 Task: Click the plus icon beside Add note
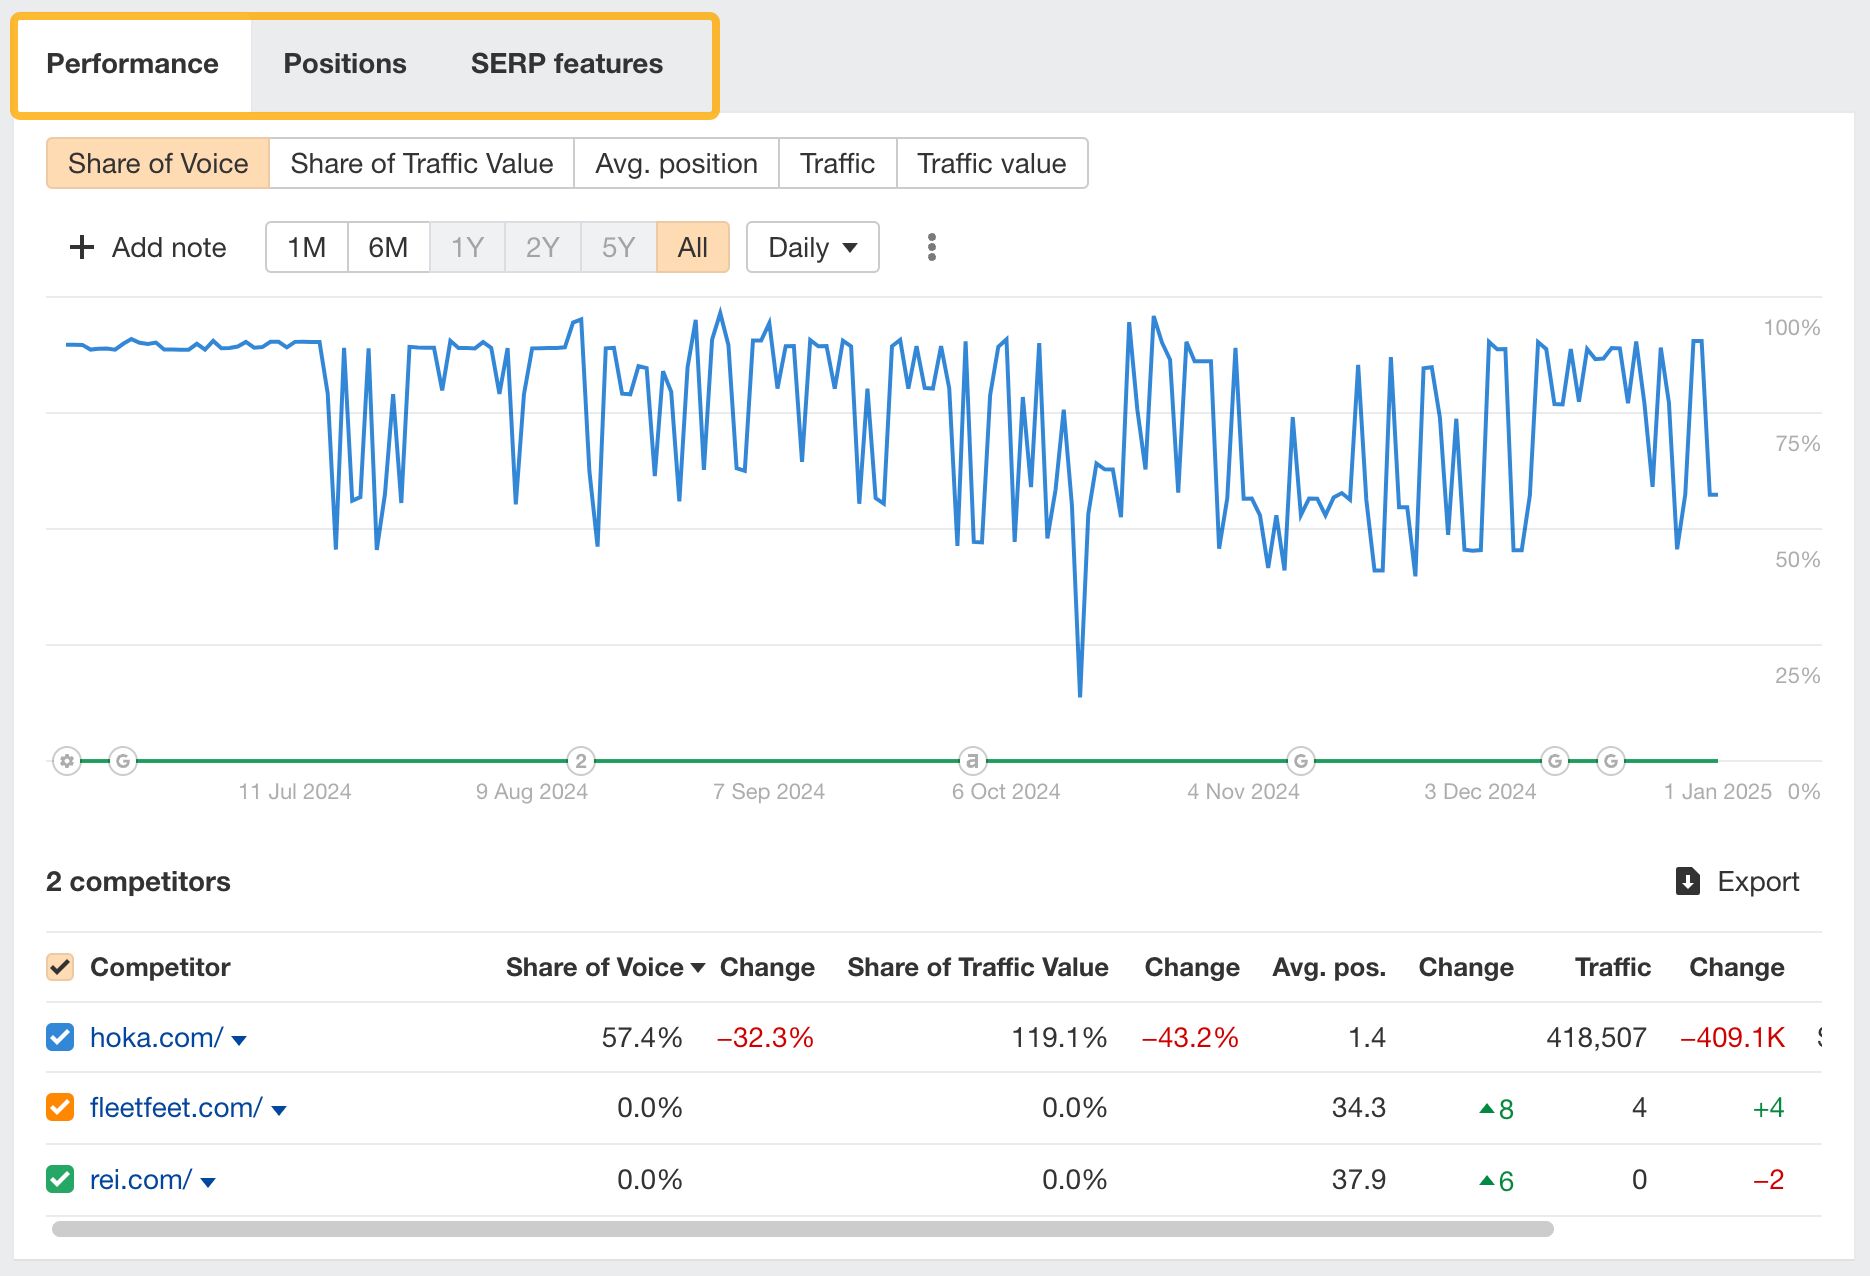(x=81, y=247)
